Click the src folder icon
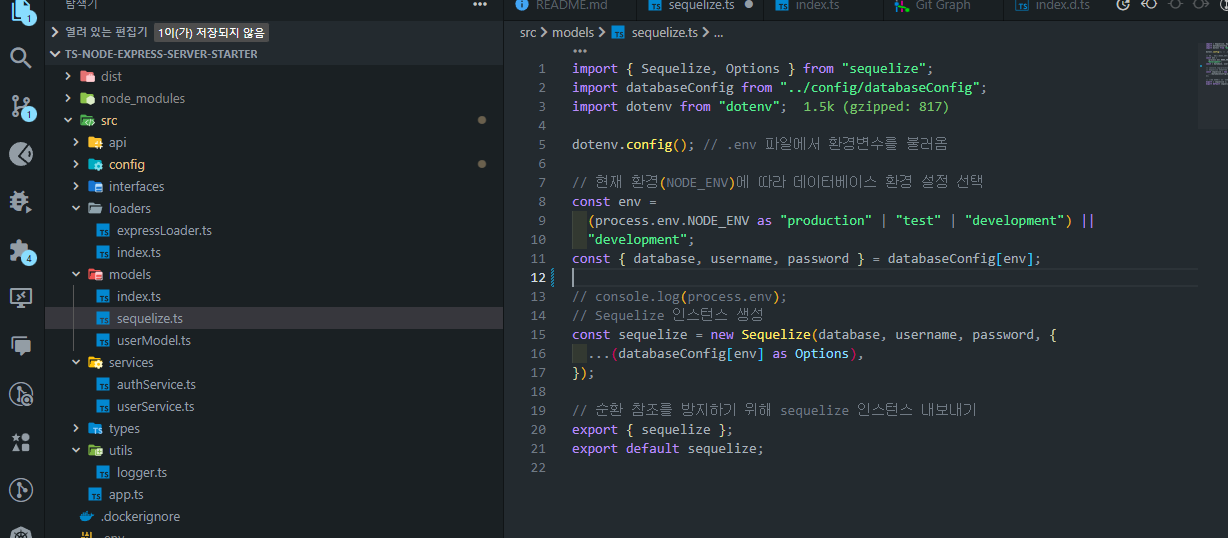Screen dimensions: 1228x538 click(x=87, y=120)
